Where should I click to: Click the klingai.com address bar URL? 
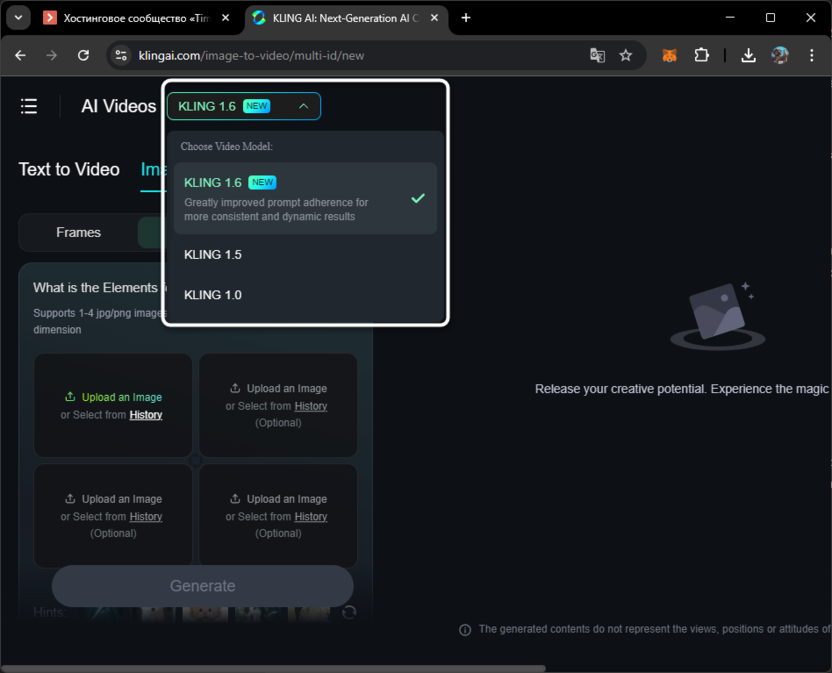(251, 56)
